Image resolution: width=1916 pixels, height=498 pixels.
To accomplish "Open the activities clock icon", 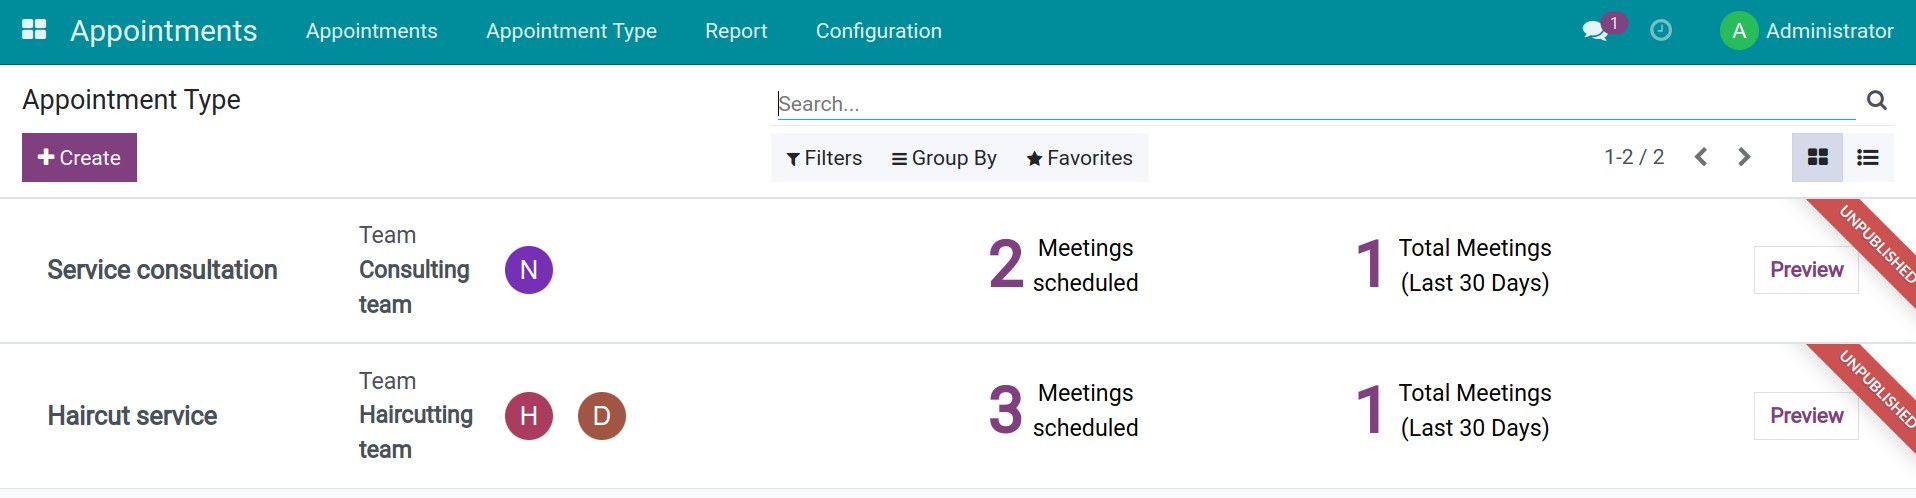I will point(1661,31).
